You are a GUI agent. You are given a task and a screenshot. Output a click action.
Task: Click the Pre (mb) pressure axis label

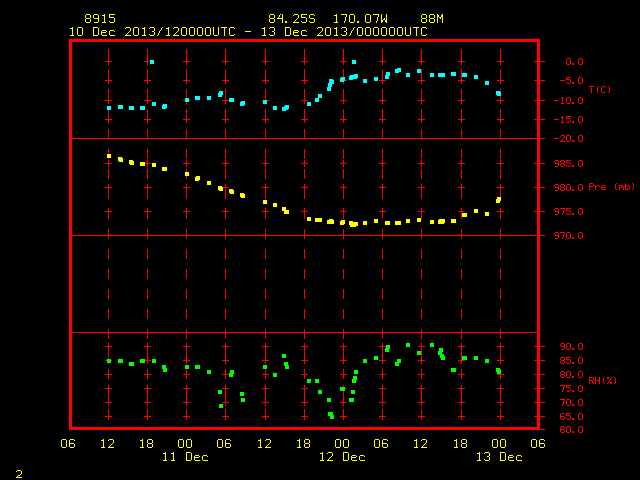pyautogui.click(x=611, y=187)
